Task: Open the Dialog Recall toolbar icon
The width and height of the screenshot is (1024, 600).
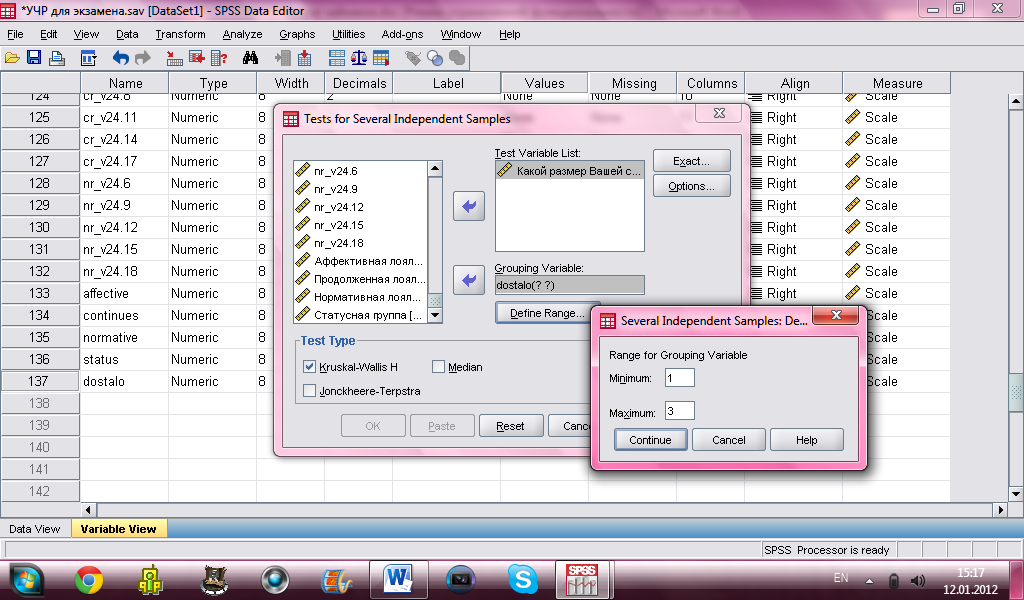Action: [x=88, y=58]
